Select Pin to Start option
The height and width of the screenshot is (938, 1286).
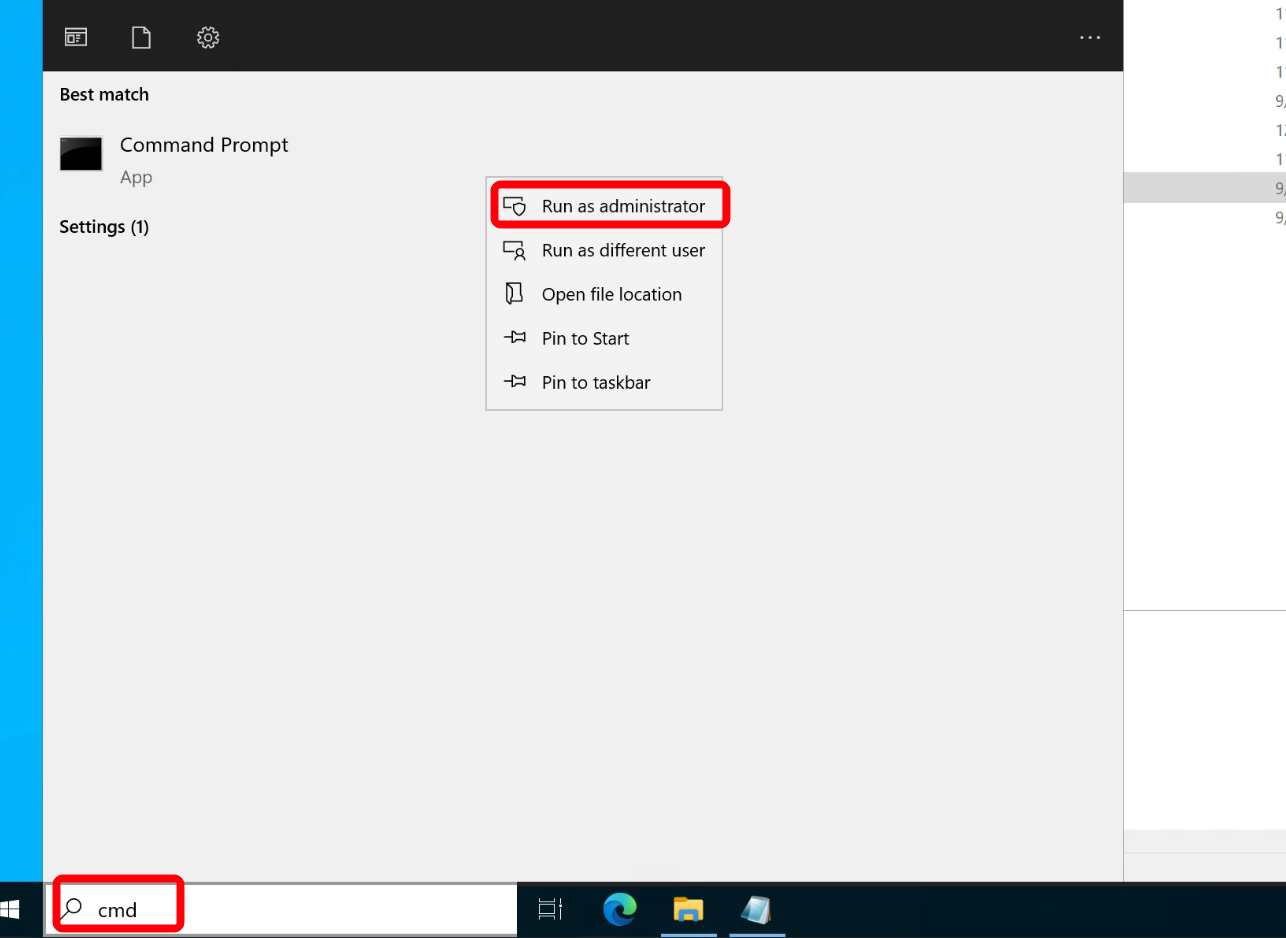585,338
